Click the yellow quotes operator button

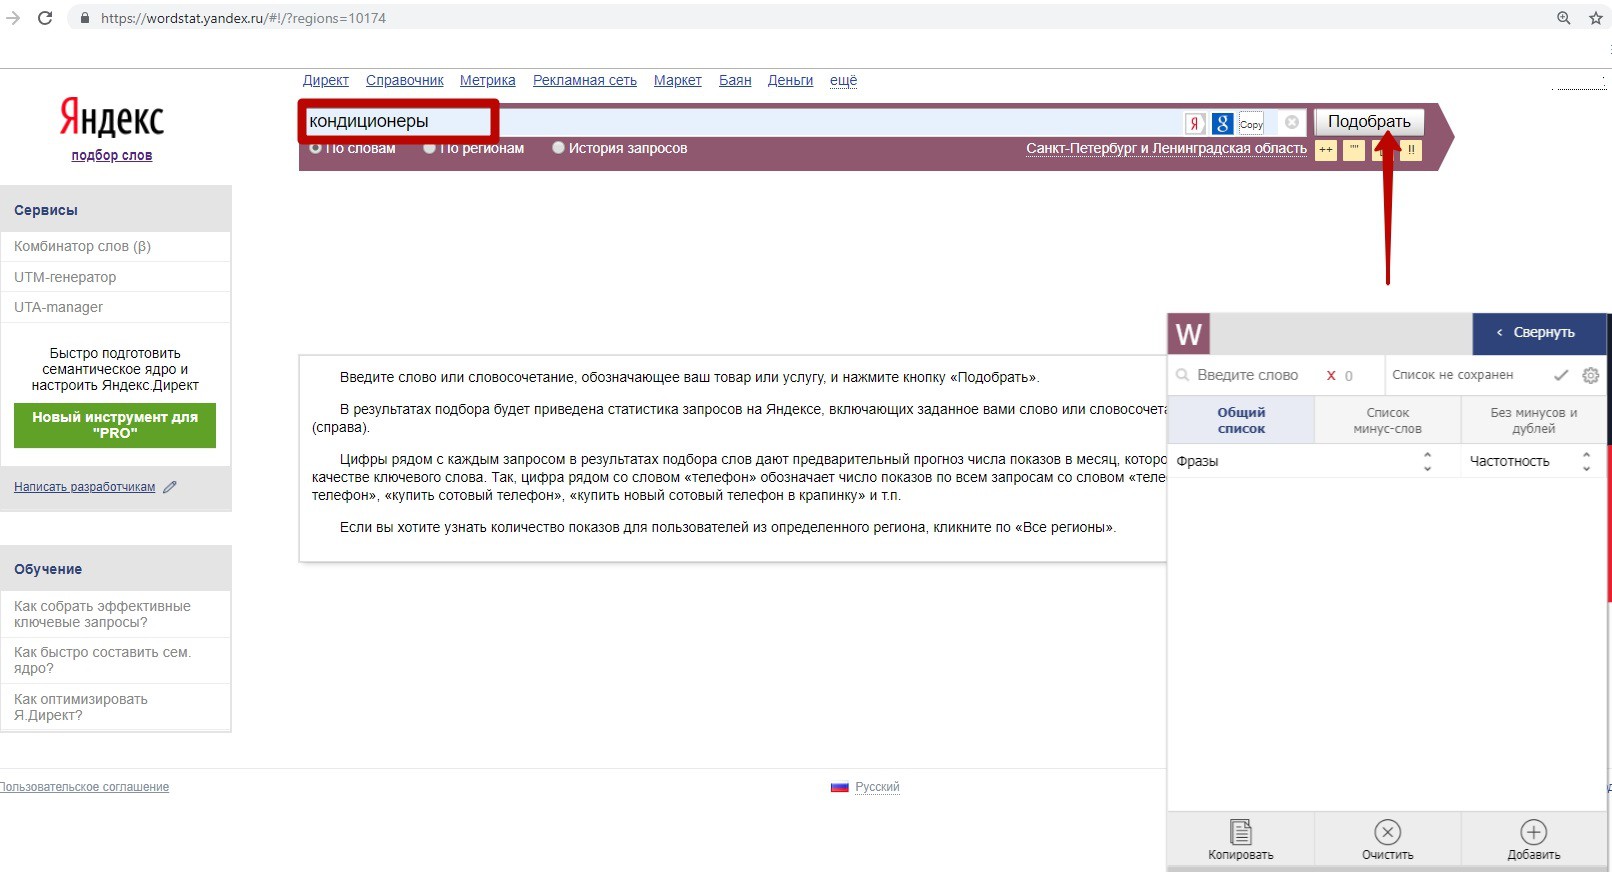1354,150
